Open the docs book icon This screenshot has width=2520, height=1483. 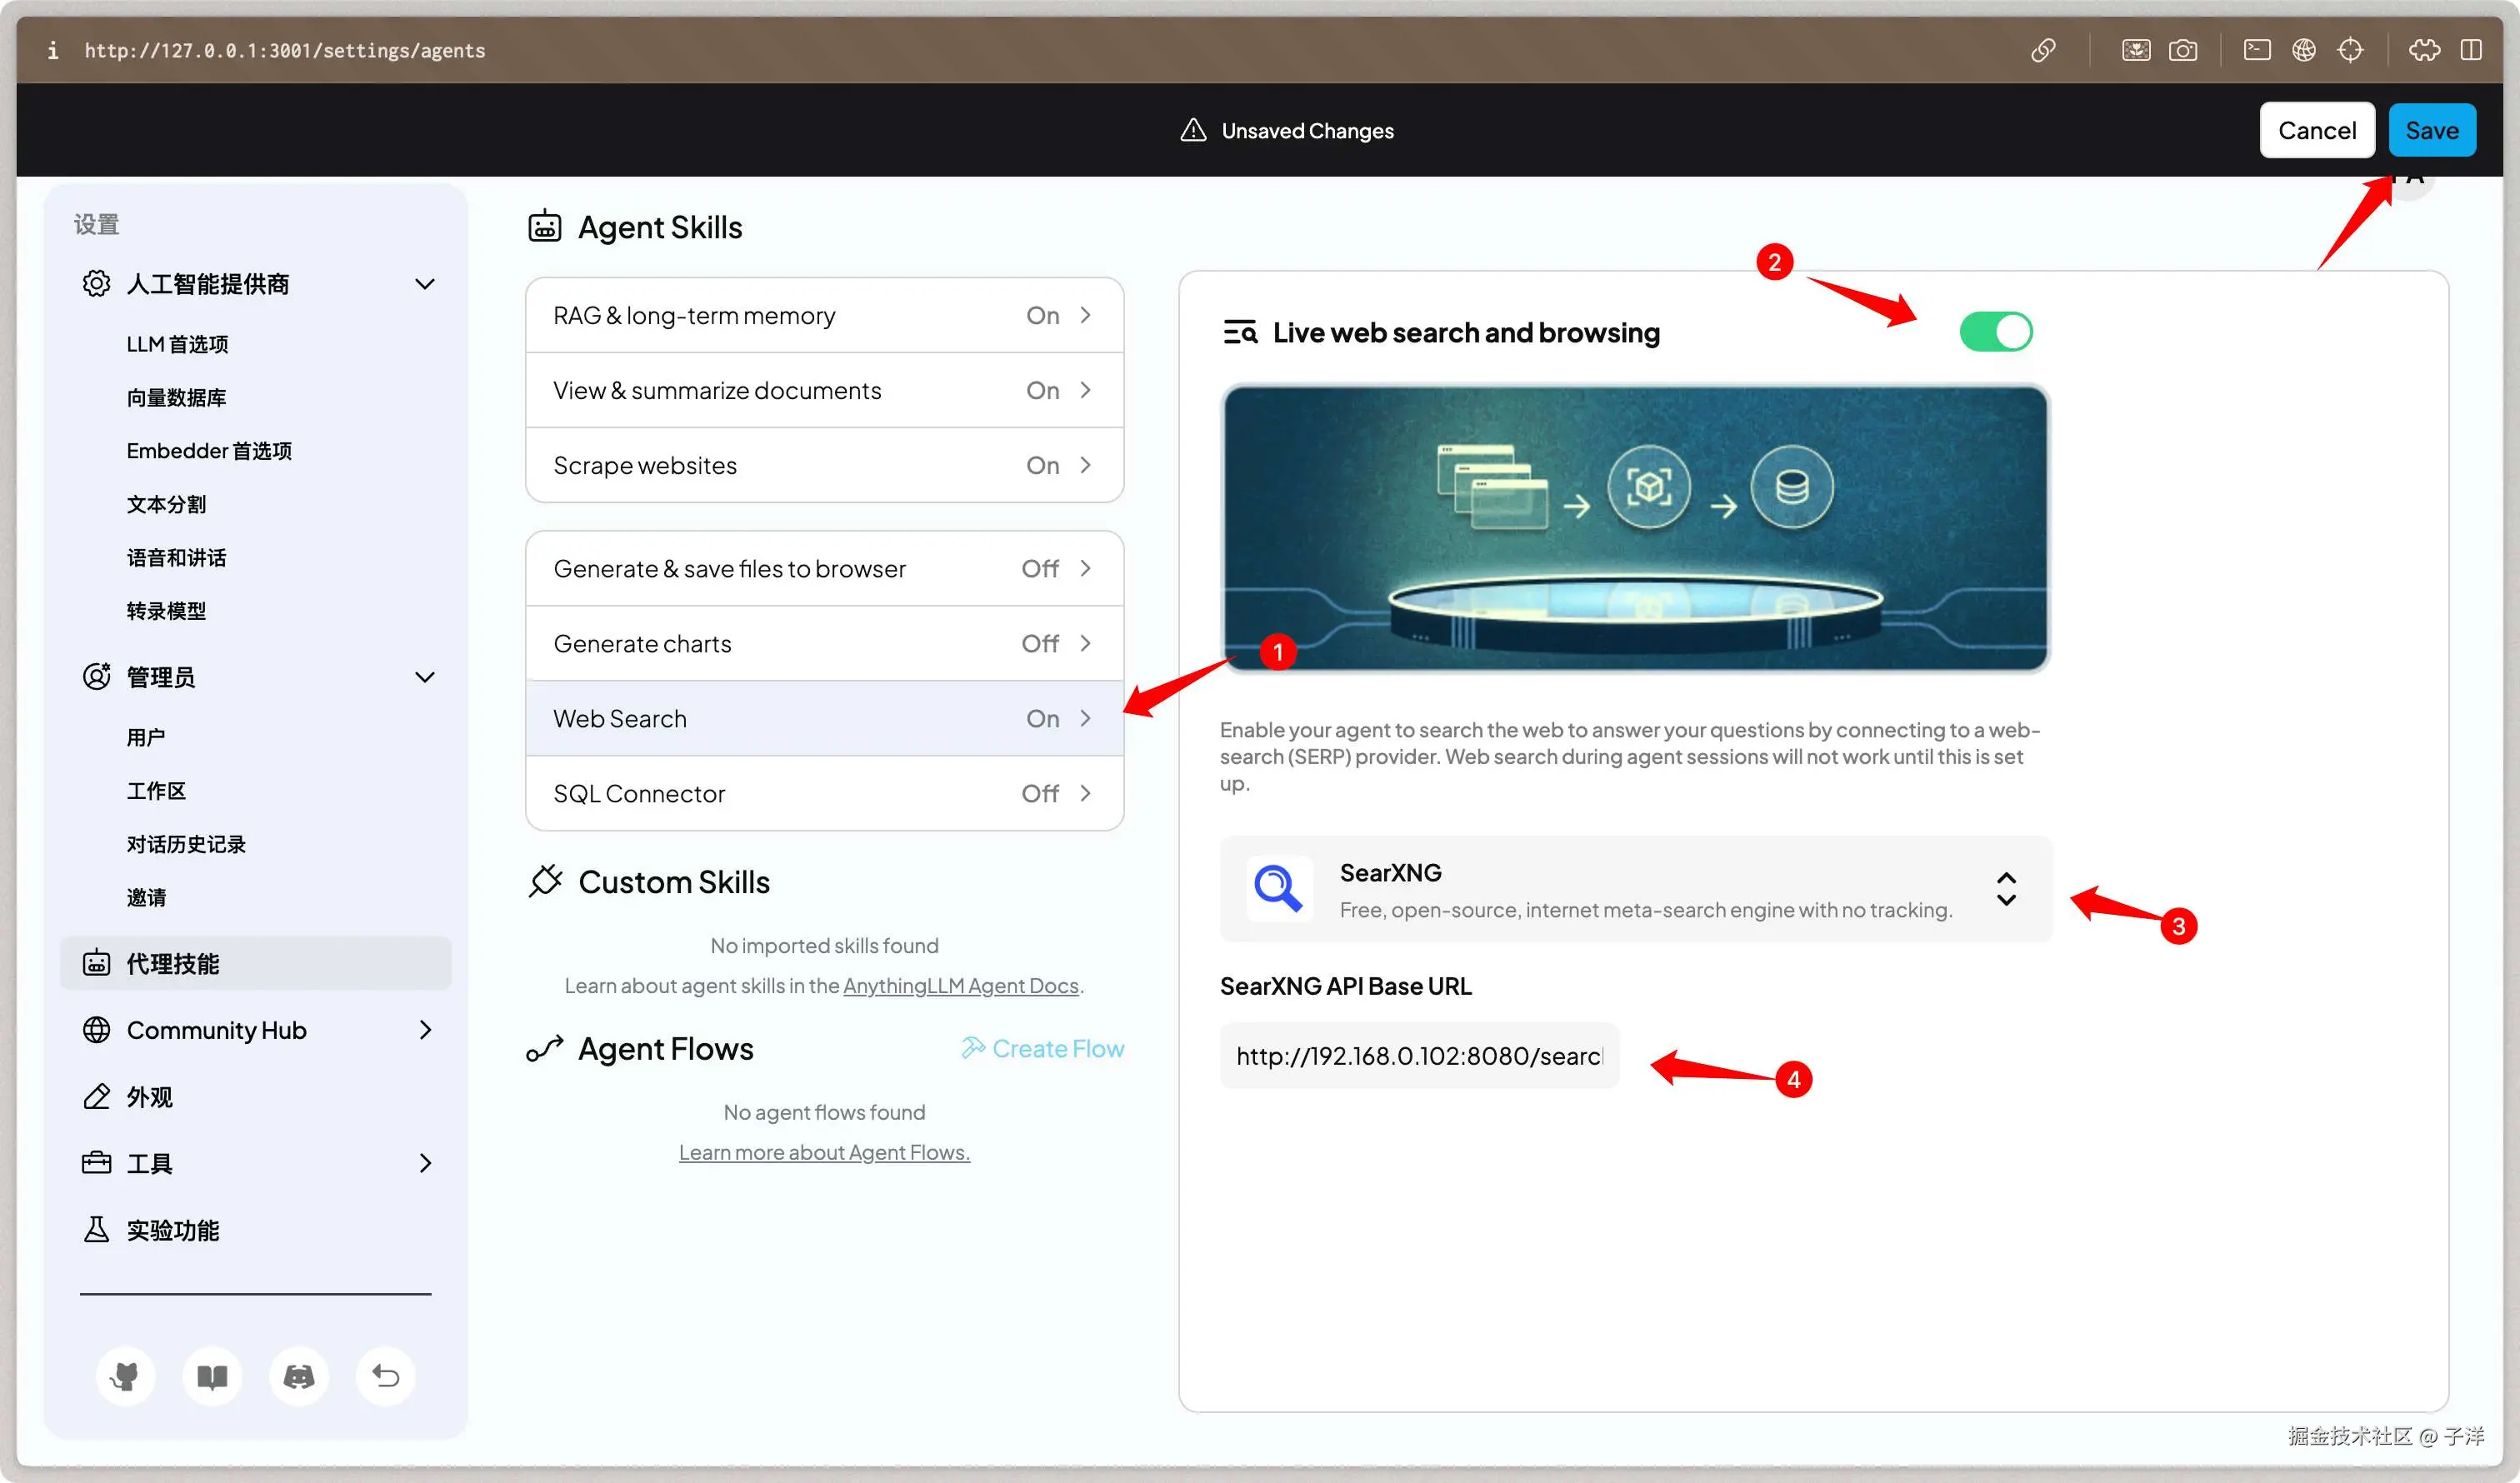(x=212, y=1376)
